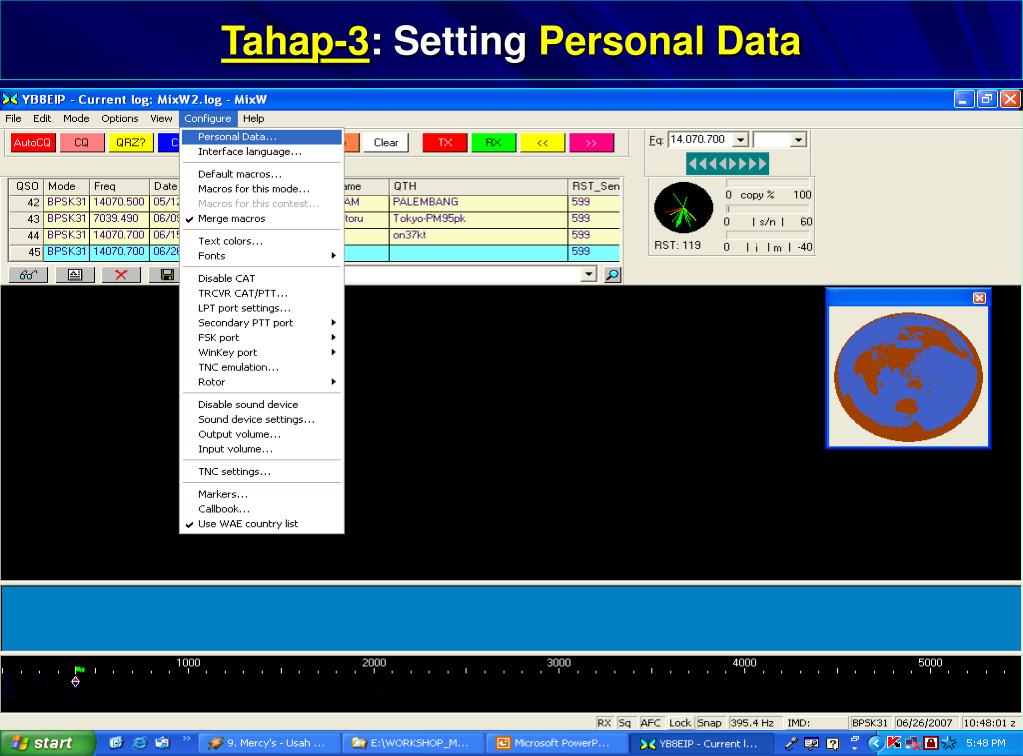The height and width of the screenshot is (756, 1023).
Task: Click the red Kaspersky K tray icon
Action: (893, 743)
